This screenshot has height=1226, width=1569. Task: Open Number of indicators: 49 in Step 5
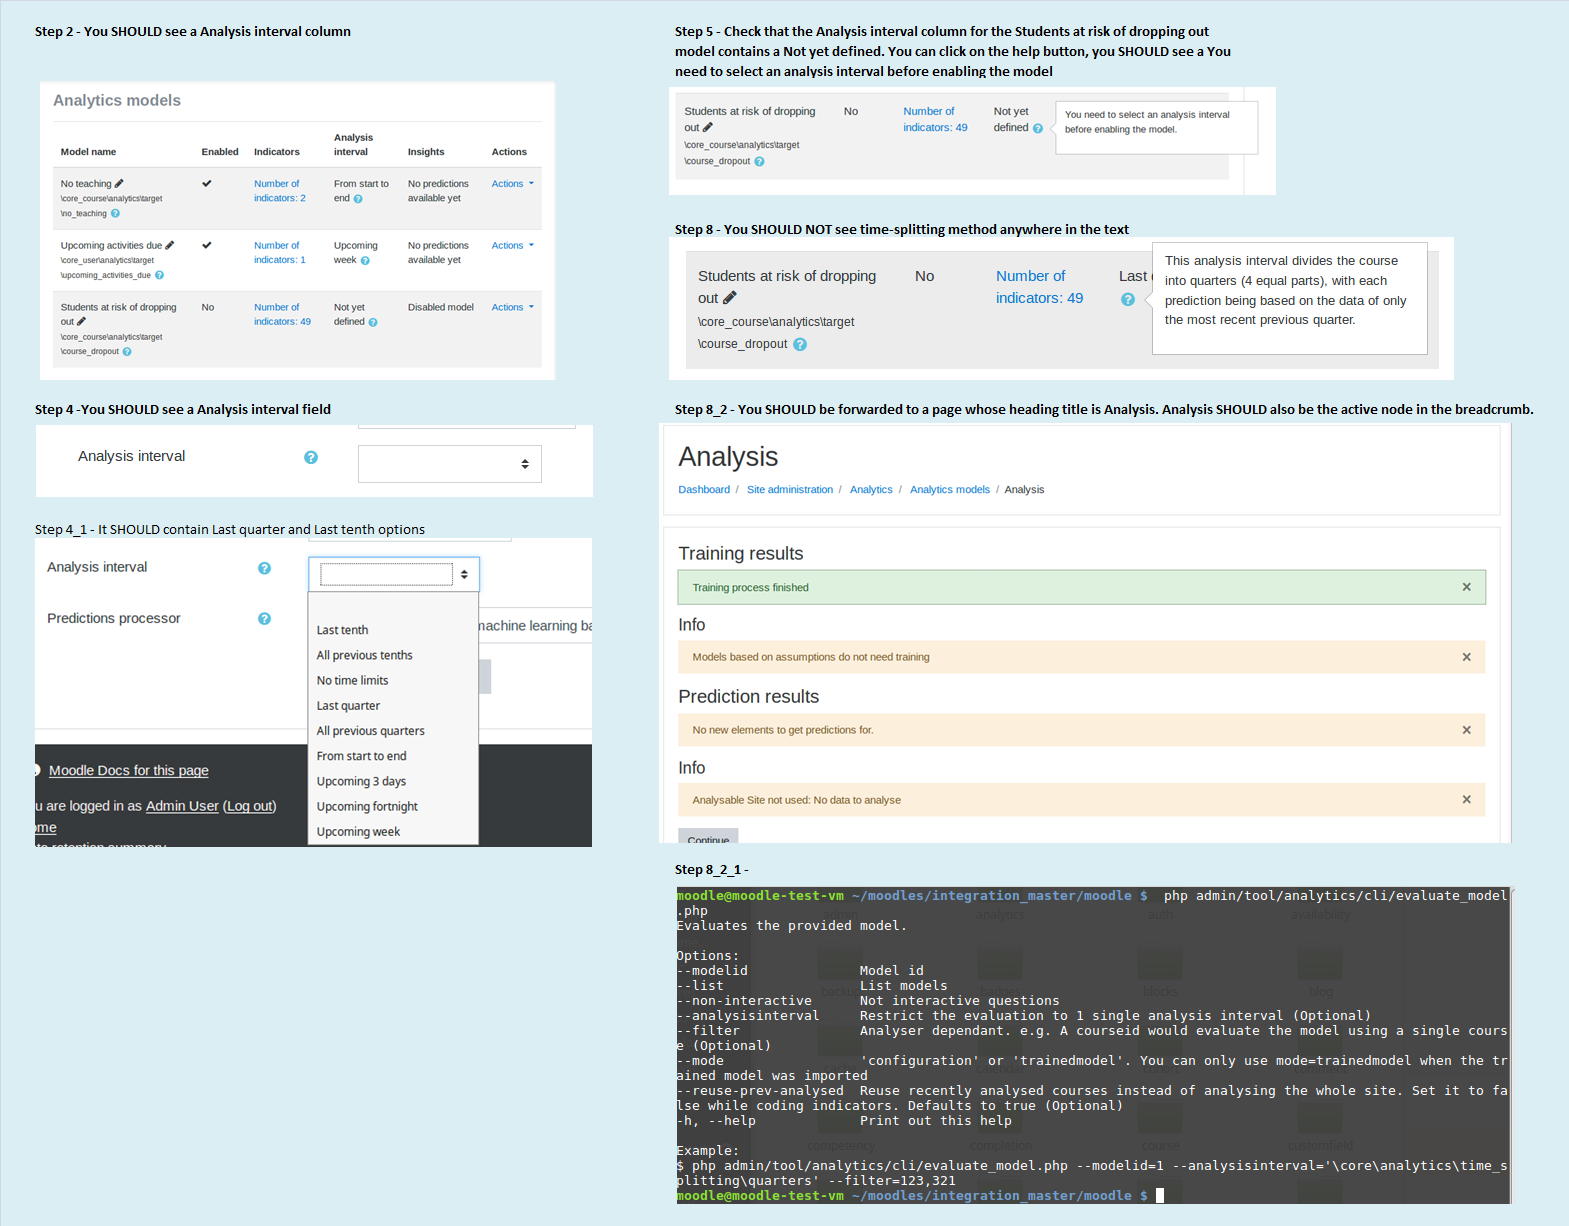coord(935,119)
